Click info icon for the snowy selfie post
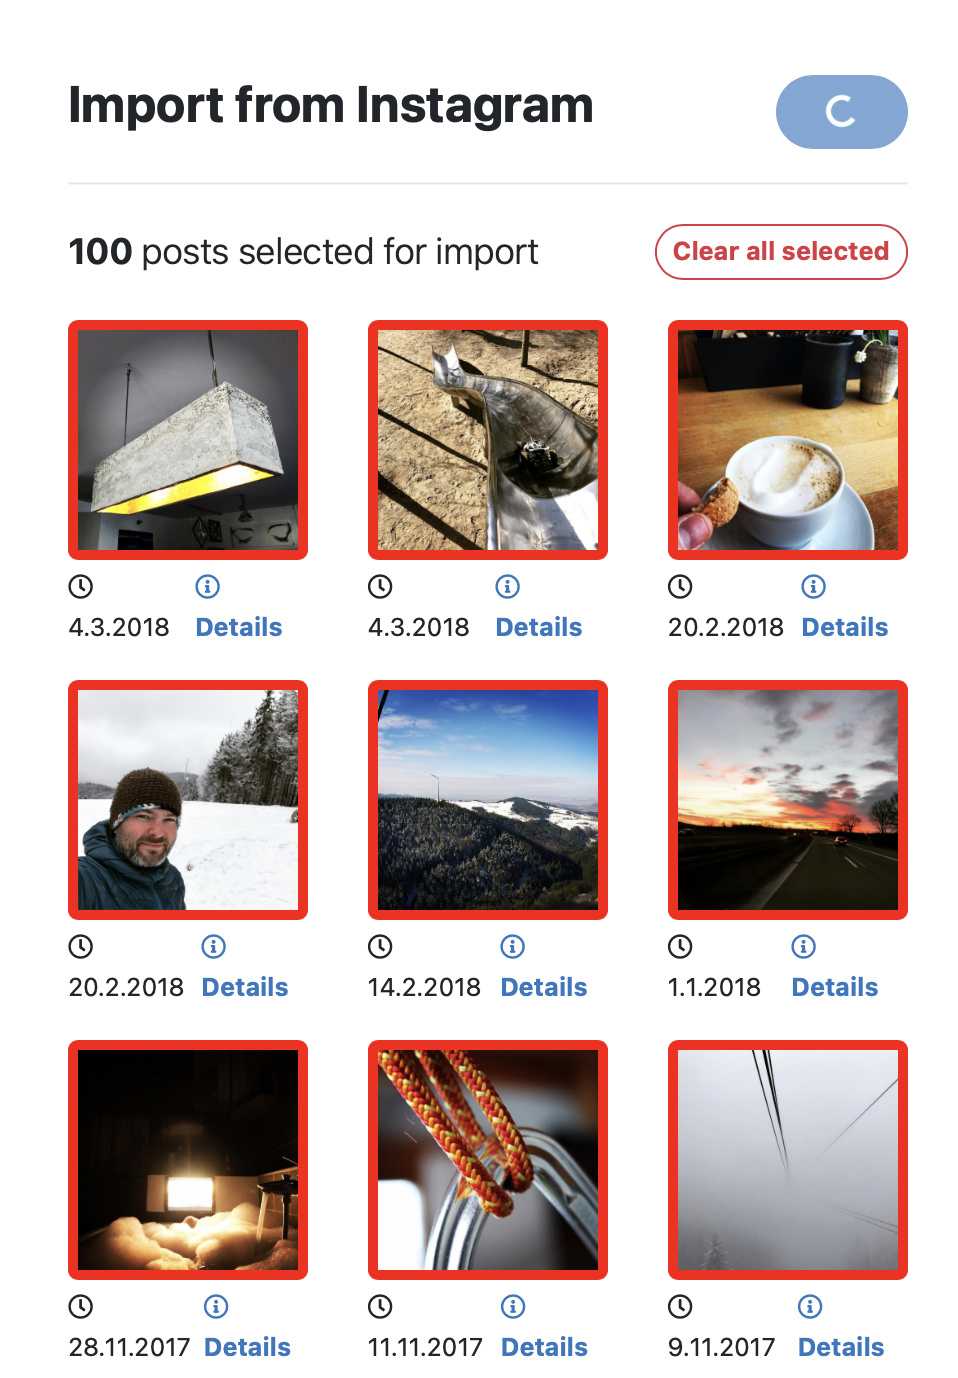 tap(214, 946)
